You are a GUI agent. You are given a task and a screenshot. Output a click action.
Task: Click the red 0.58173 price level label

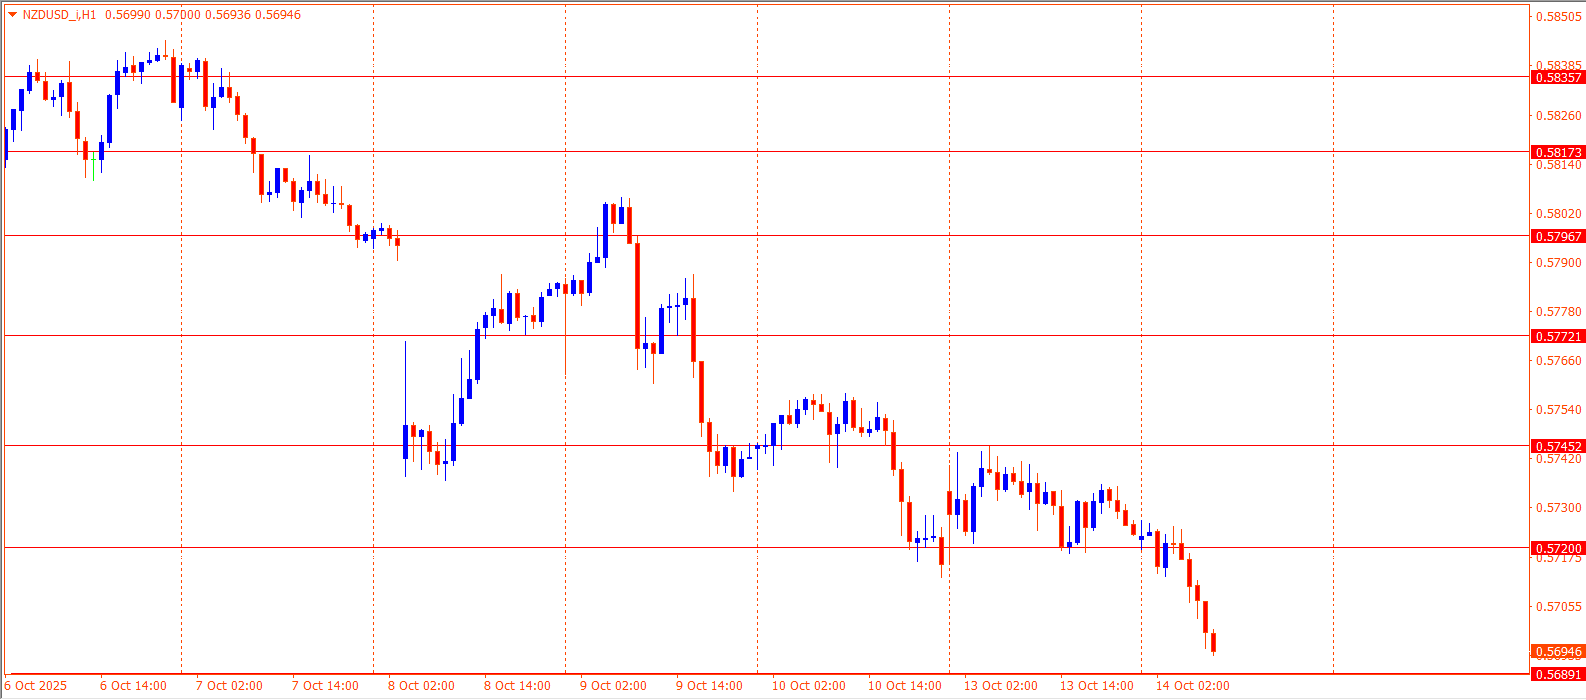click(x=1558, y=152)
